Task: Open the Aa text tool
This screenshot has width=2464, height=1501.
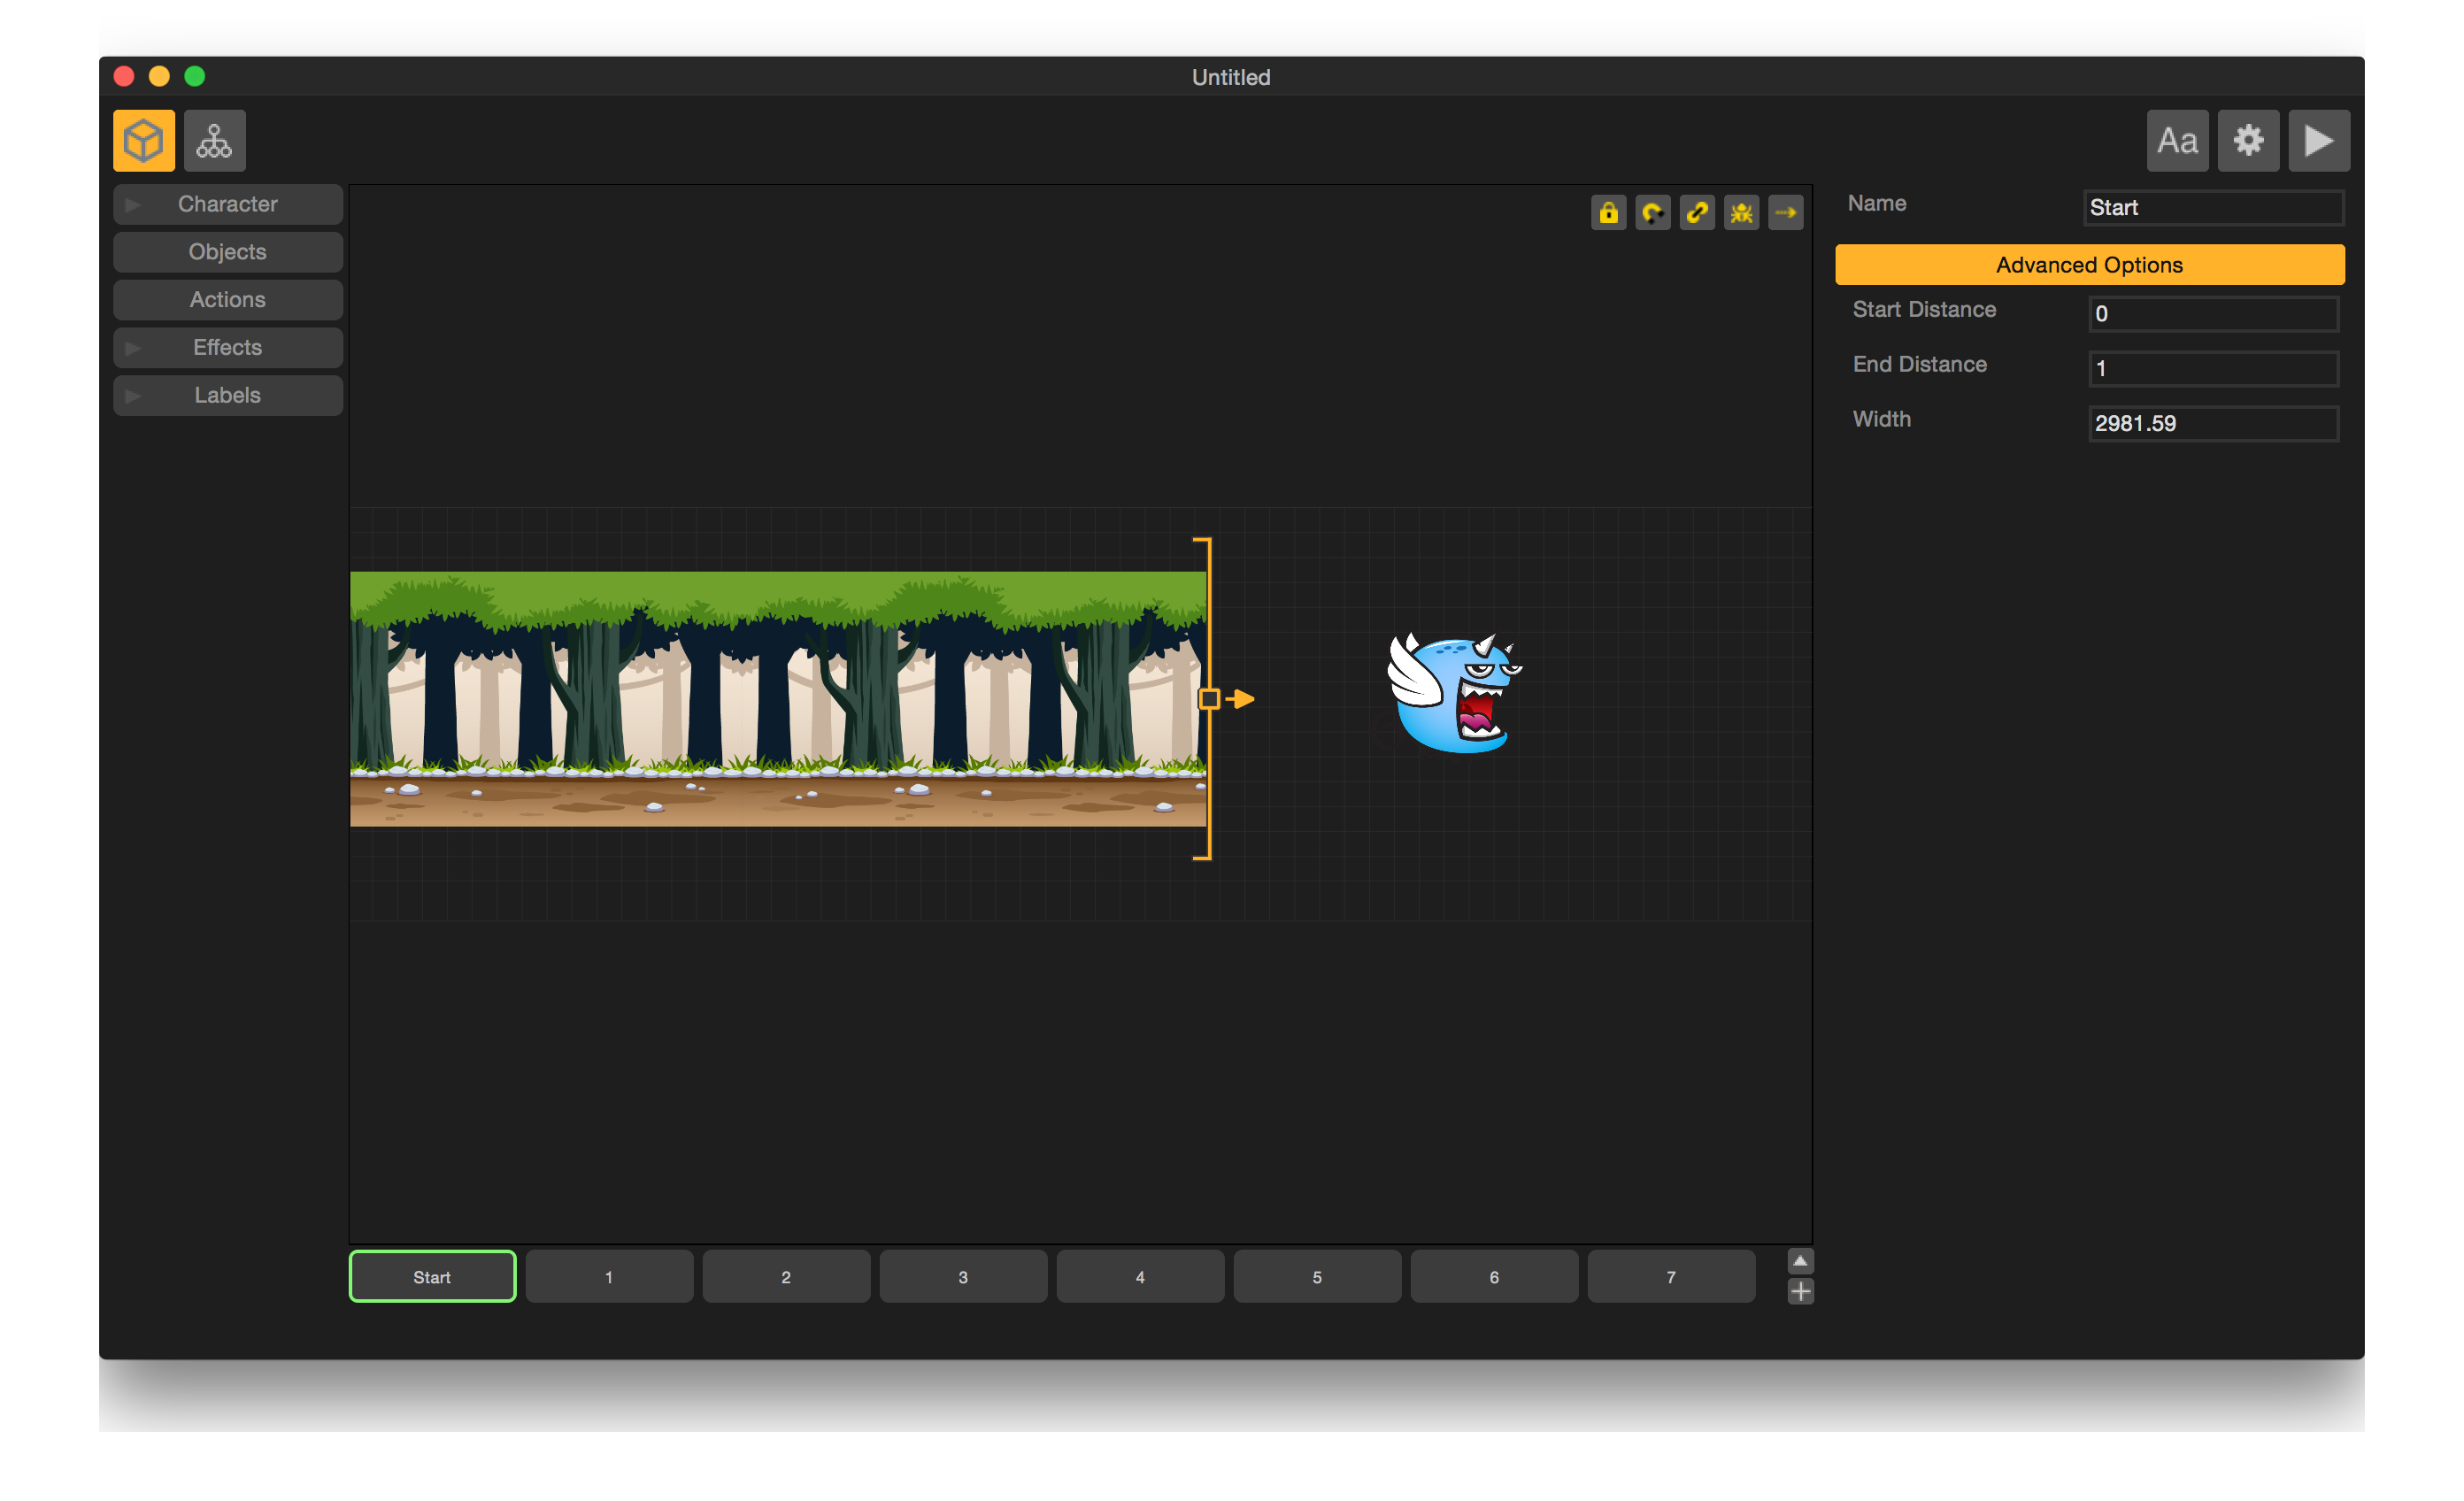Action: [x=2177, y=140]
